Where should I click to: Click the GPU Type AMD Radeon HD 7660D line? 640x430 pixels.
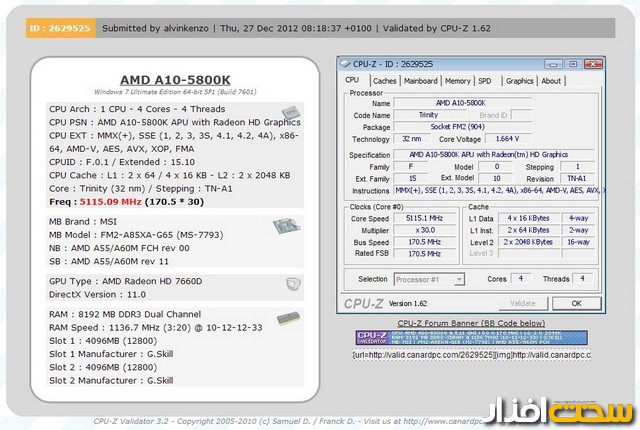point(125,281)
